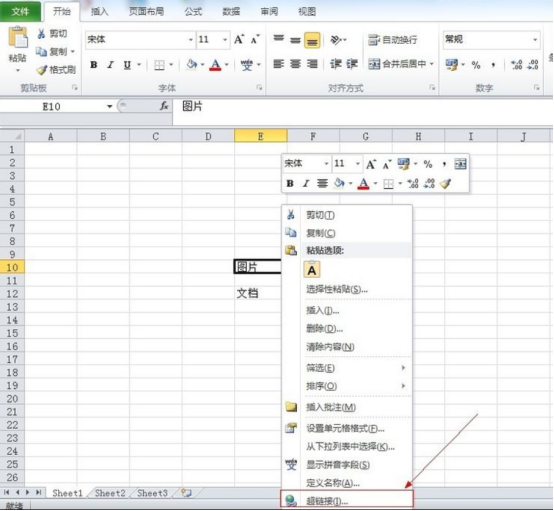Click decrease decimal icon in ribbon
The height and width of the screenshot is (511, 554).
(533, 65)
